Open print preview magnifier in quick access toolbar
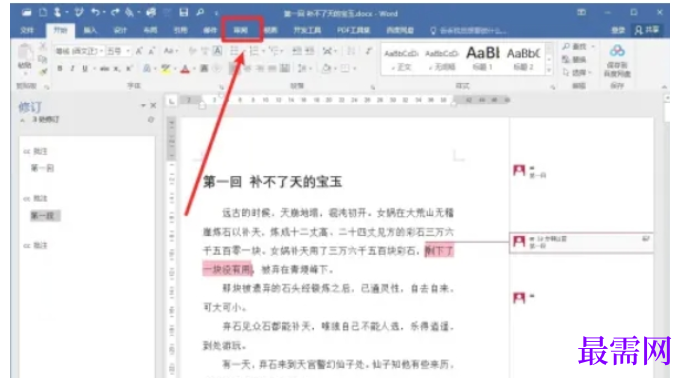 (x=200, y=13)
